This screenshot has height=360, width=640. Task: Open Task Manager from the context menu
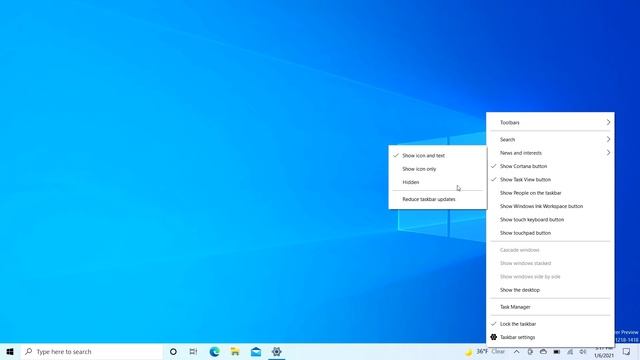point(550,307)
